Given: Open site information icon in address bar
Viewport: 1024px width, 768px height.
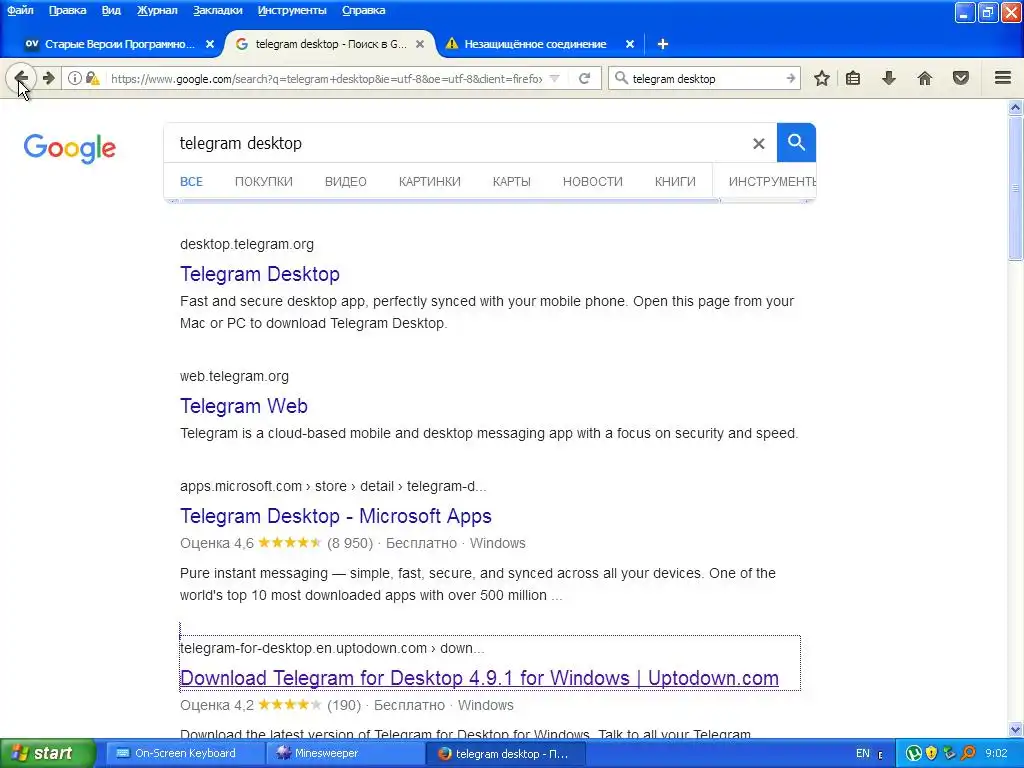Looking at the screenshot, I should coord(75,78).
